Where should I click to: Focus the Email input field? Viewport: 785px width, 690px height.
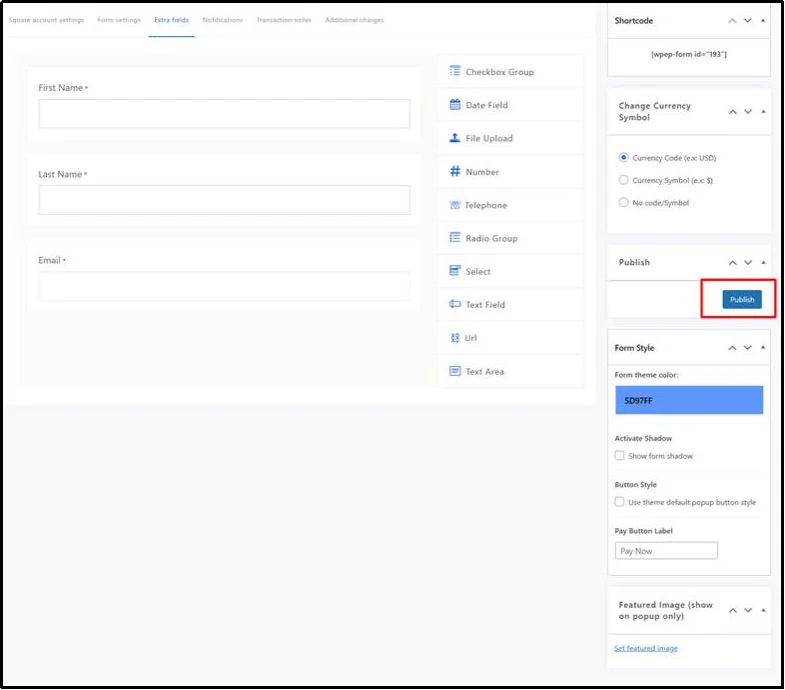224,286
